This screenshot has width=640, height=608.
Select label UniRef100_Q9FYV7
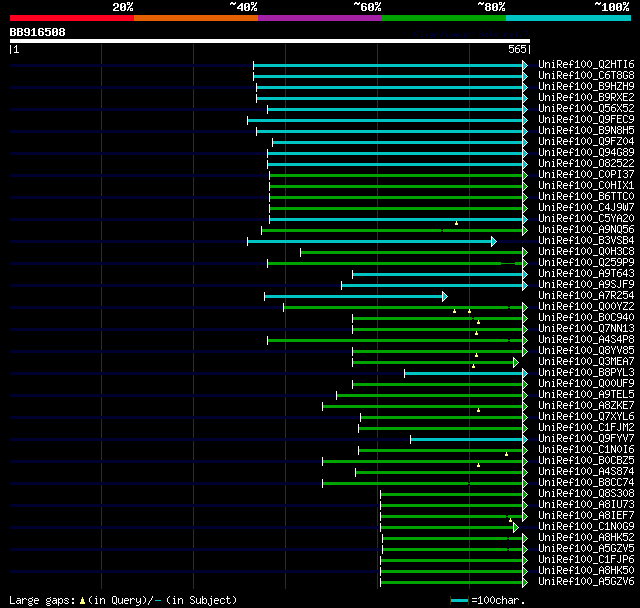pos(586,439)
